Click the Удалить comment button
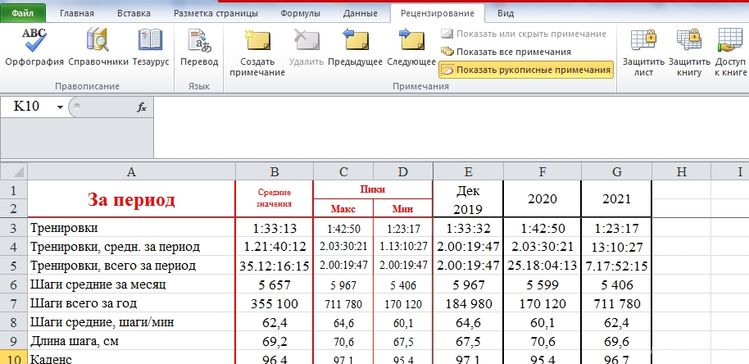Viewport: 749px width, 364px height. point(306,47)
